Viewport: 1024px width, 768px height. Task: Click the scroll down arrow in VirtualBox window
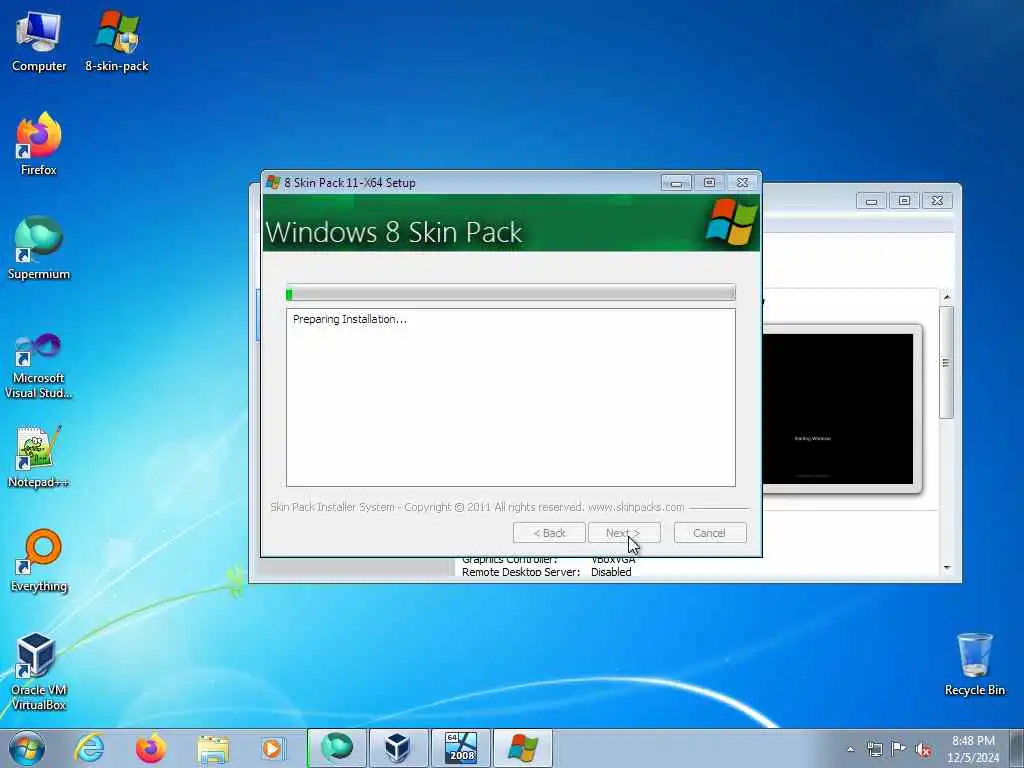click(947, 567)
